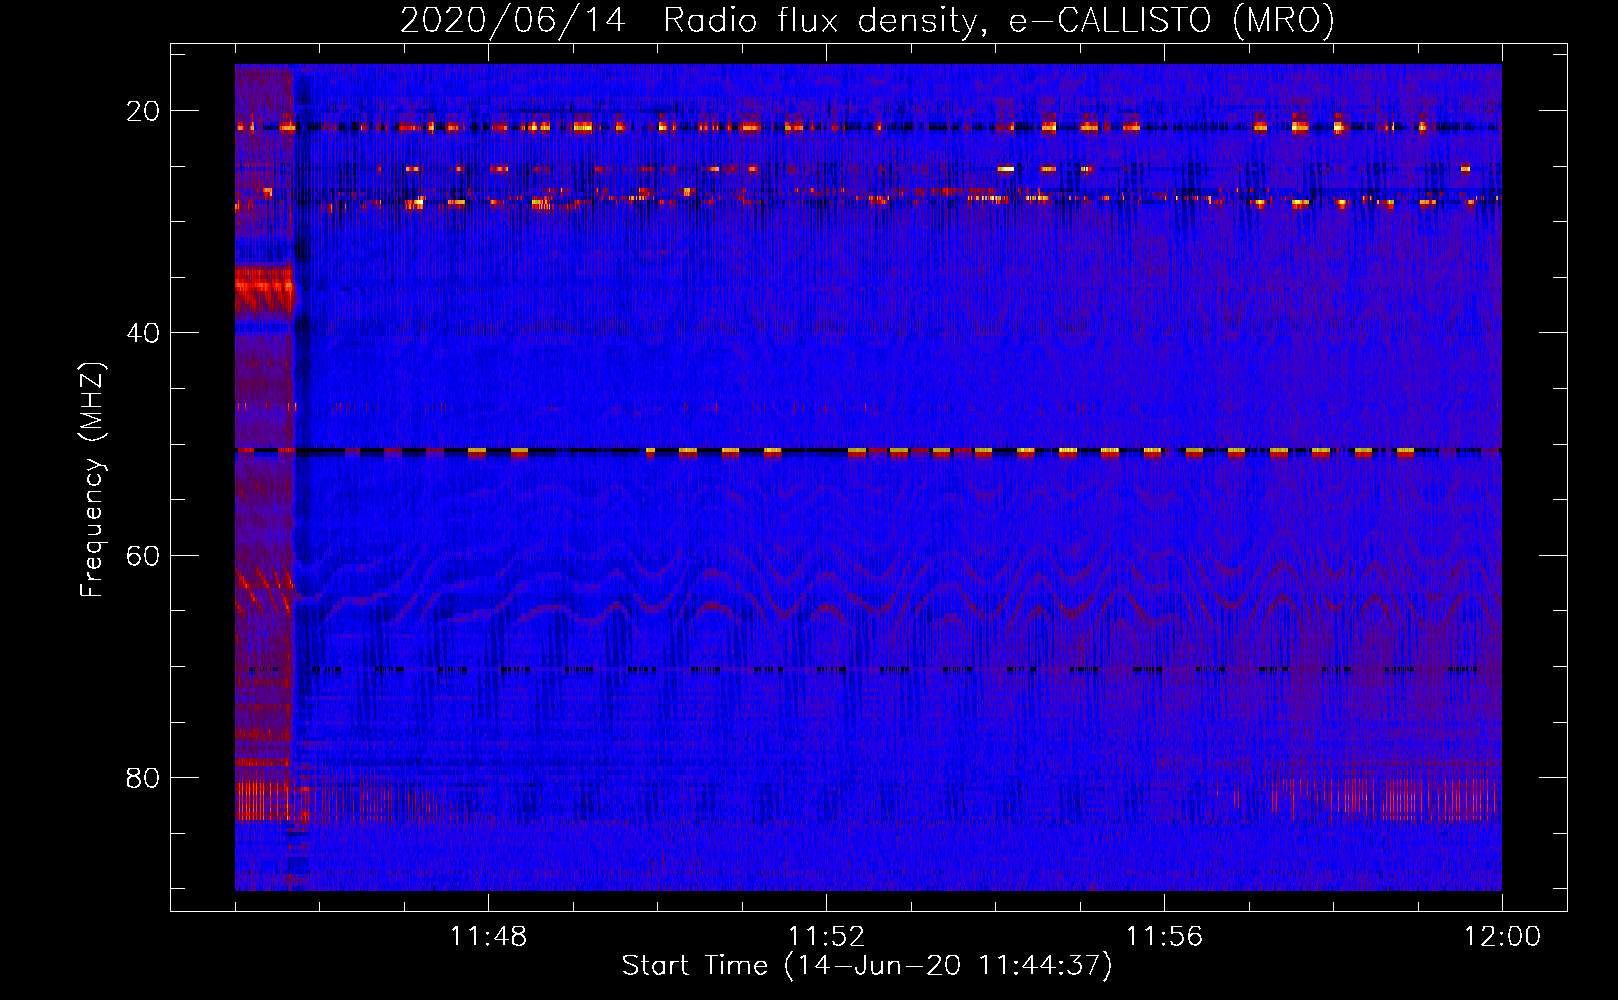The image size is (1618, 1000).
Task: Click the 12:00 time tick label
Action: click(x=1502, y=937)
